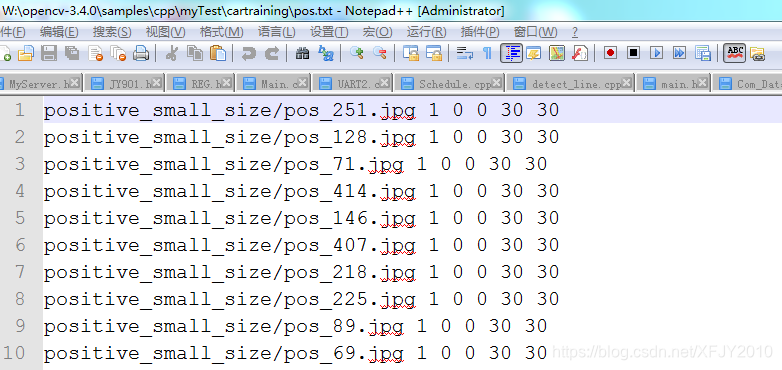The width and height of the screenshot is (782, 370).
Task: Click the folder icon after spell check
Action: 757,53
